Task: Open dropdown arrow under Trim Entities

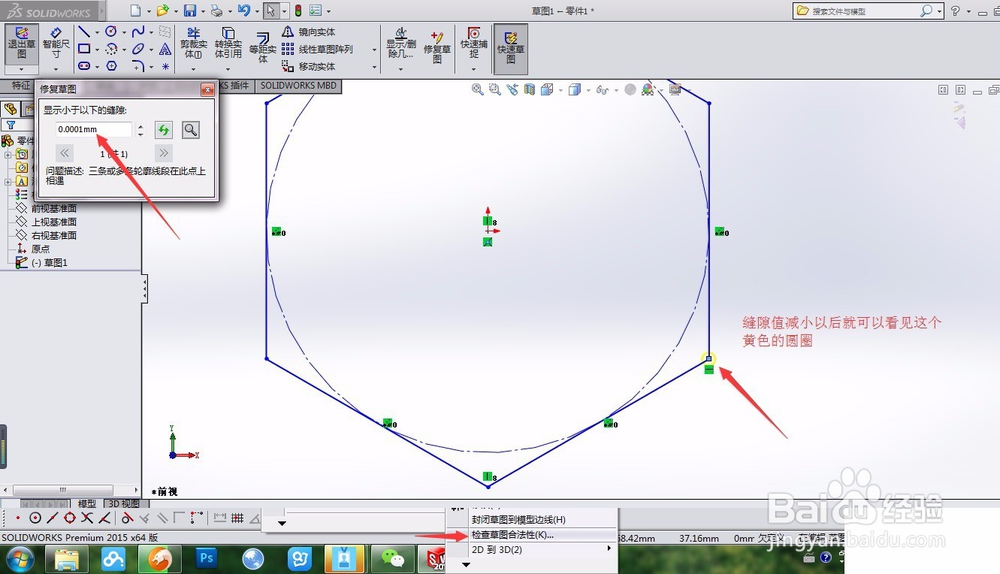Action: 193,68
